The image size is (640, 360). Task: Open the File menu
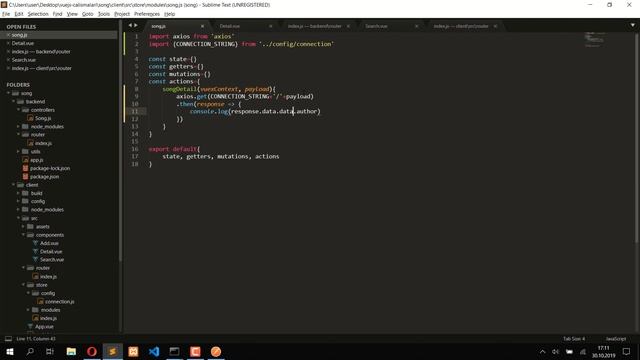point(6,14)
